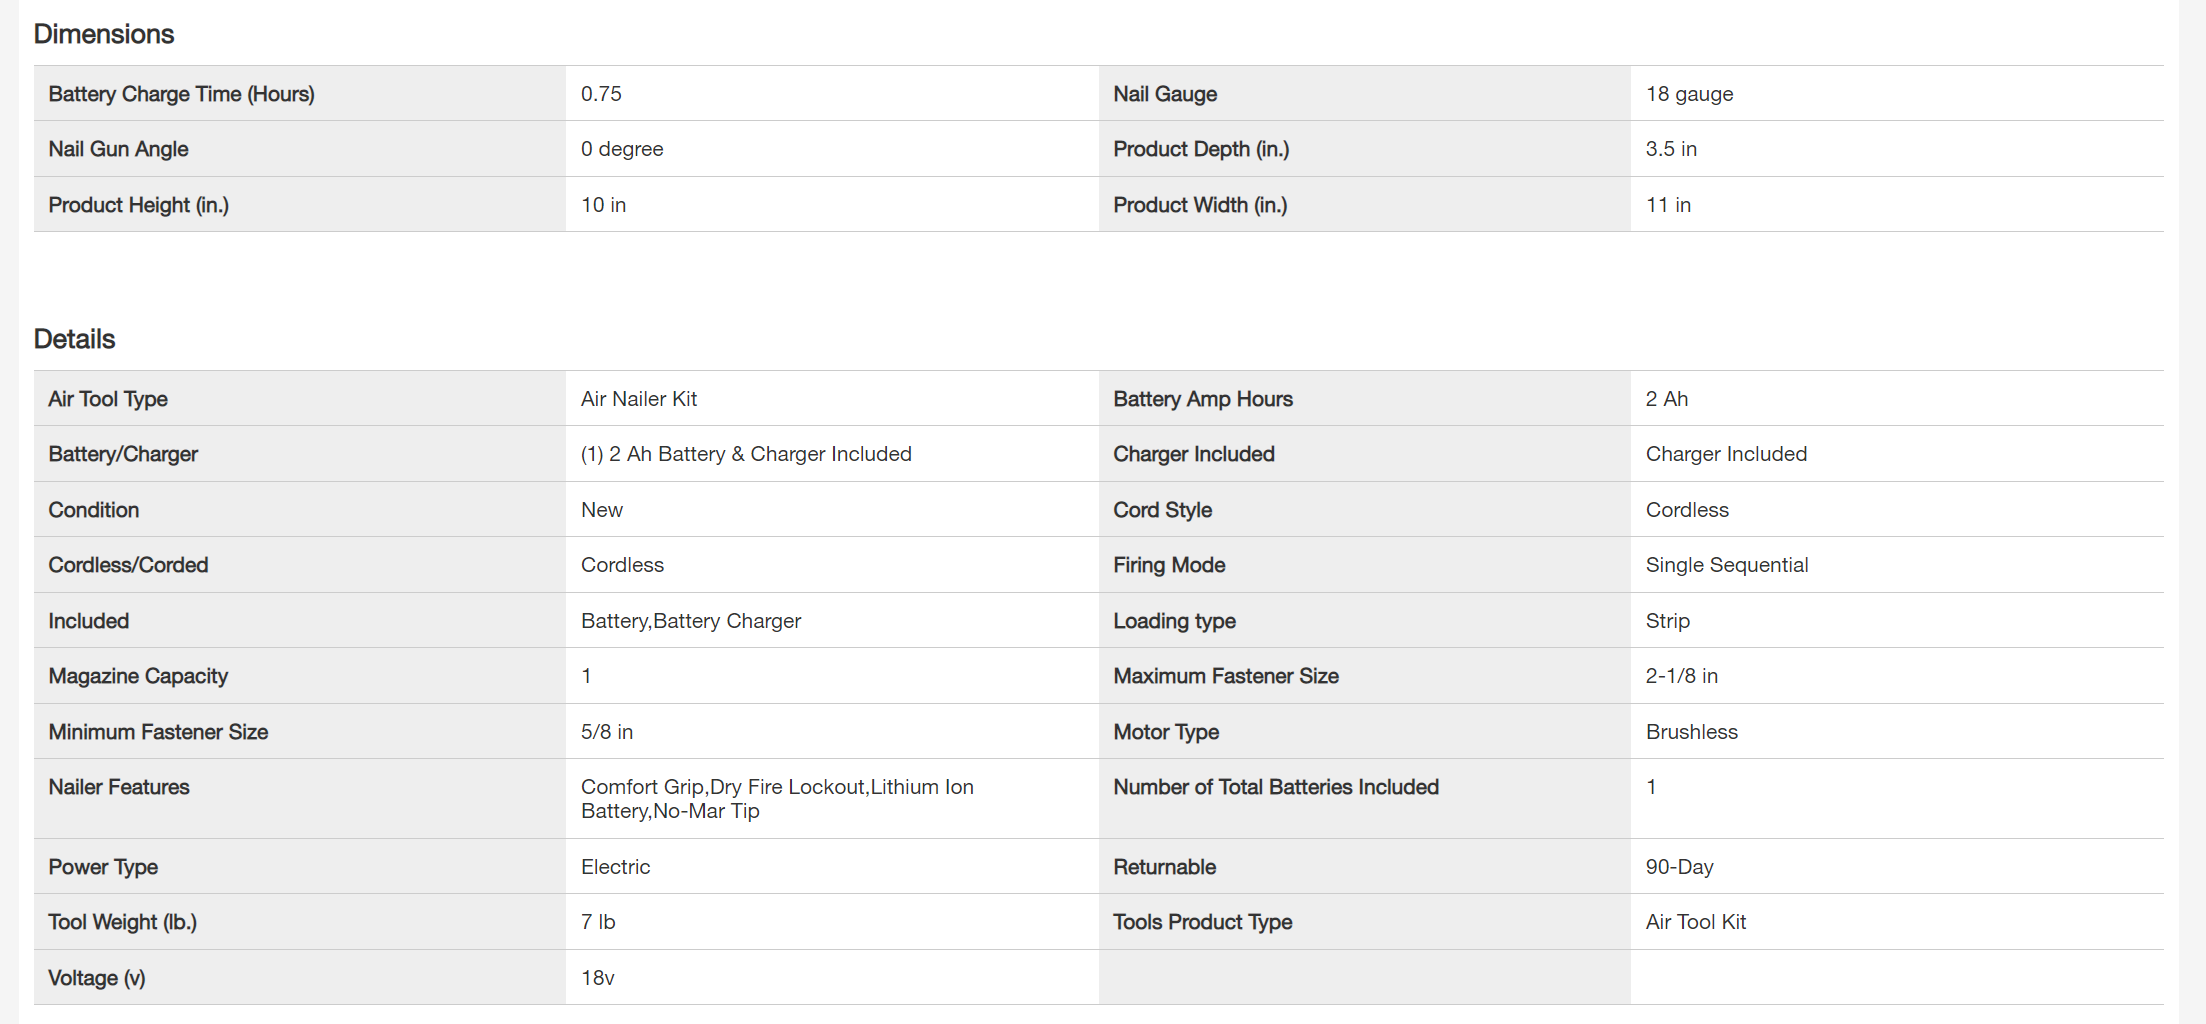This screenshot has height=1024, width=2206.
Task: Select the Product Width value 11 in
Action: 1668,205
